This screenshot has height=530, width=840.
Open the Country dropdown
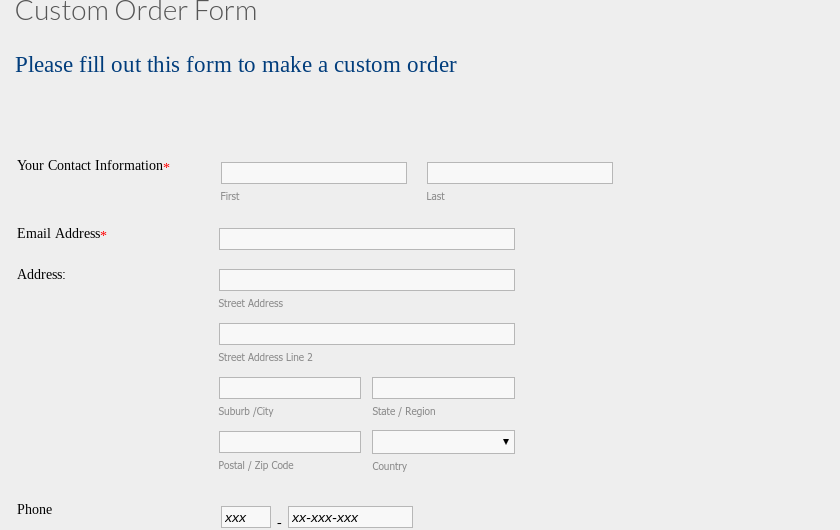point(443,442)
